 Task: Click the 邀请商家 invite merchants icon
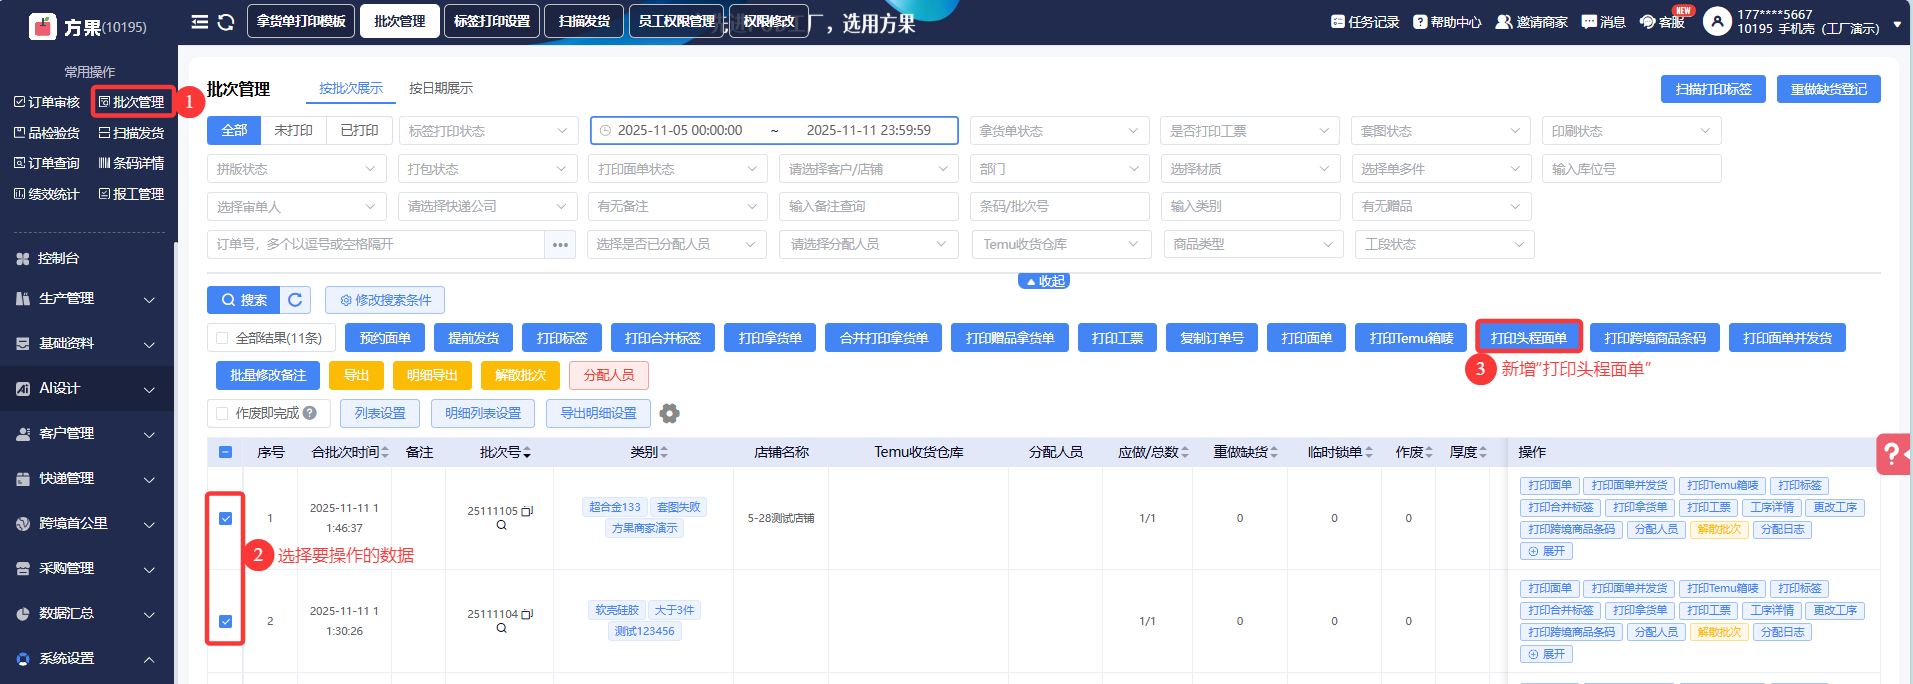(x=1503, y=22)
